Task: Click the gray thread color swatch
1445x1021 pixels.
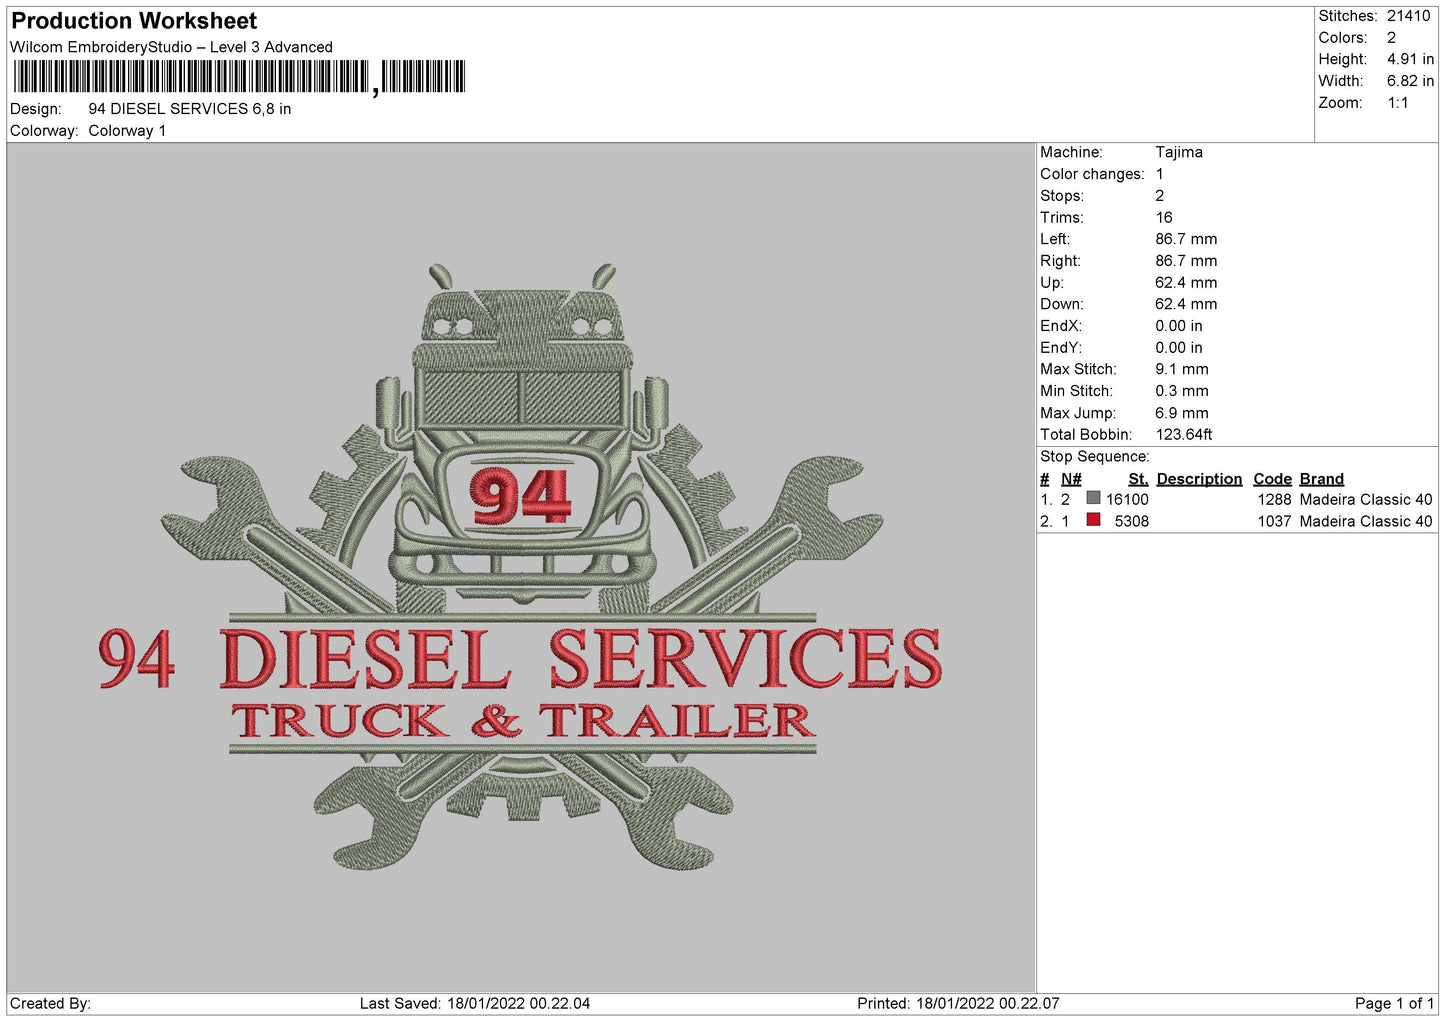Action: 1093,498
